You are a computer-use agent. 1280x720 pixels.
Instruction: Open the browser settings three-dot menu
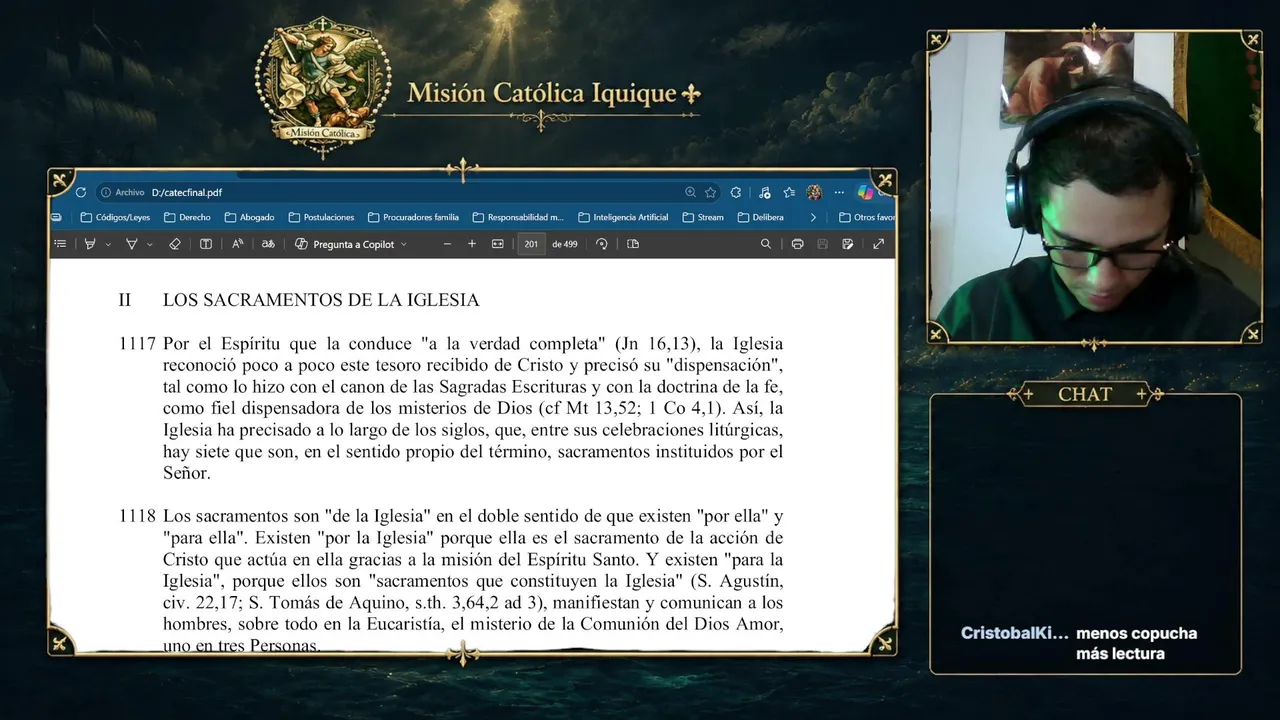click(840, 192)
